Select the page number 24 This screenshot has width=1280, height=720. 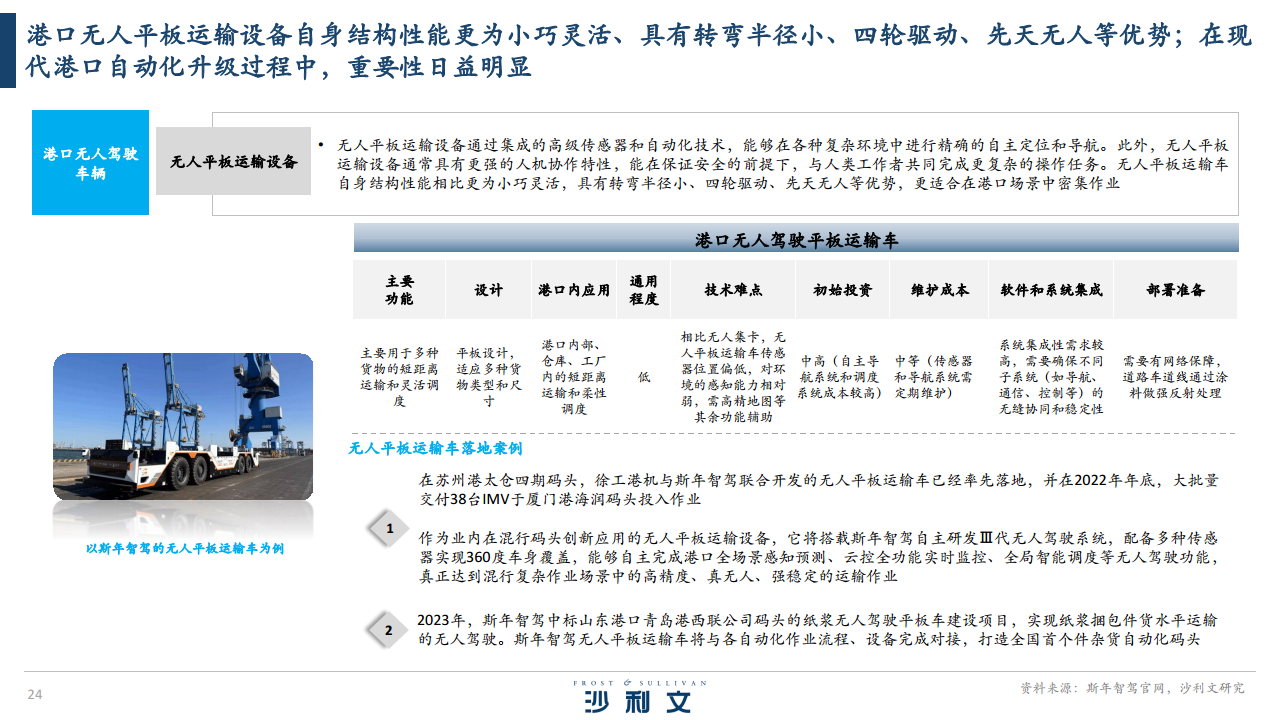(x=33, y=694)
